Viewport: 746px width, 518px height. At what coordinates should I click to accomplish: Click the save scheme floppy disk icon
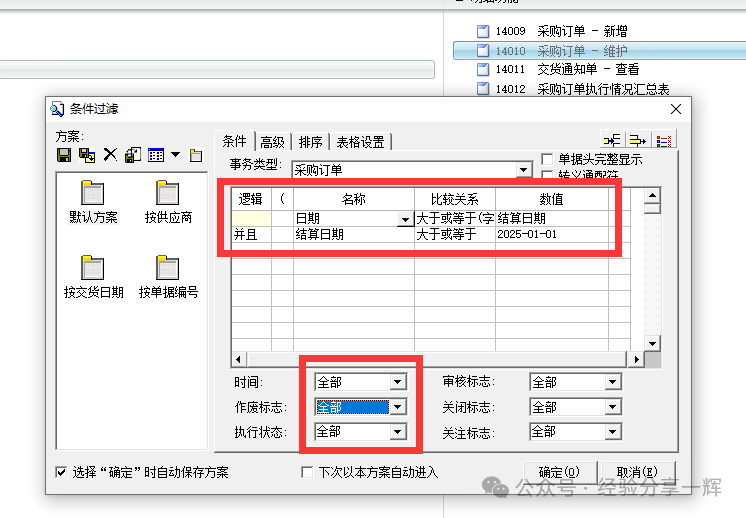pyautogui.click(x=64, y=155)
